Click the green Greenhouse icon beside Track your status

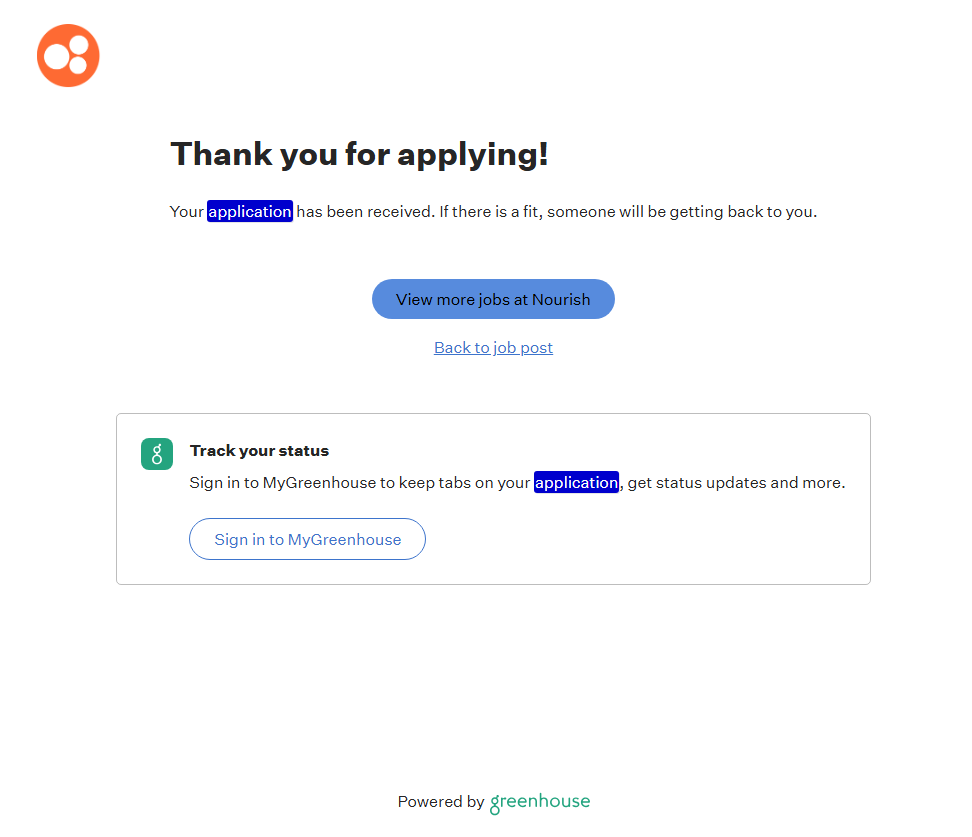coord(157,454)
